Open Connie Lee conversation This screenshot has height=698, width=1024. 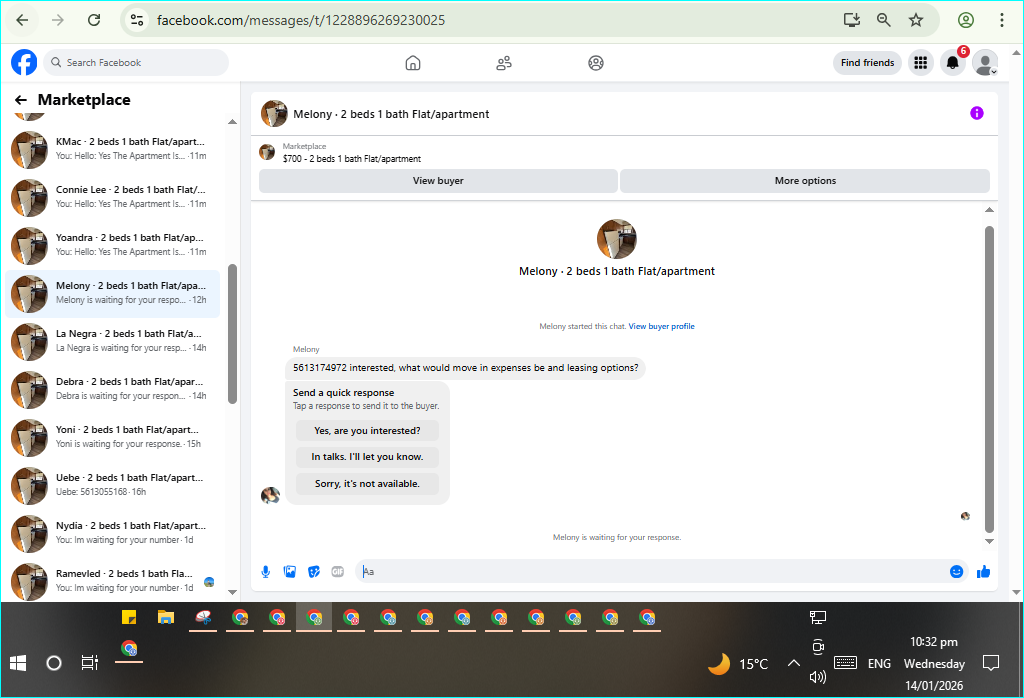click(x=112, y=197)
